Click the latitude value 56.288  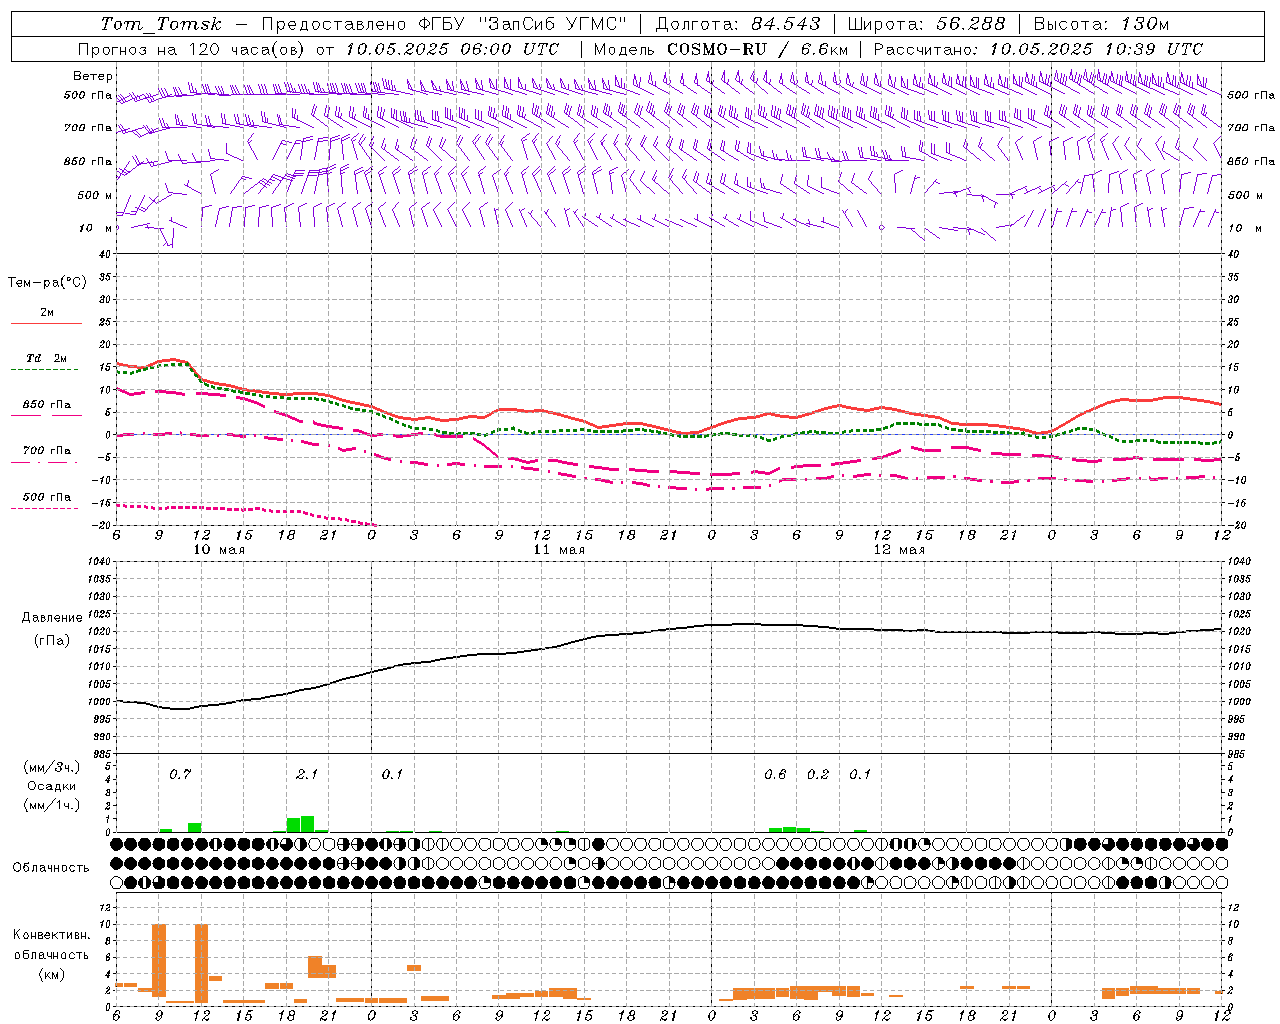tap(971, 24)
